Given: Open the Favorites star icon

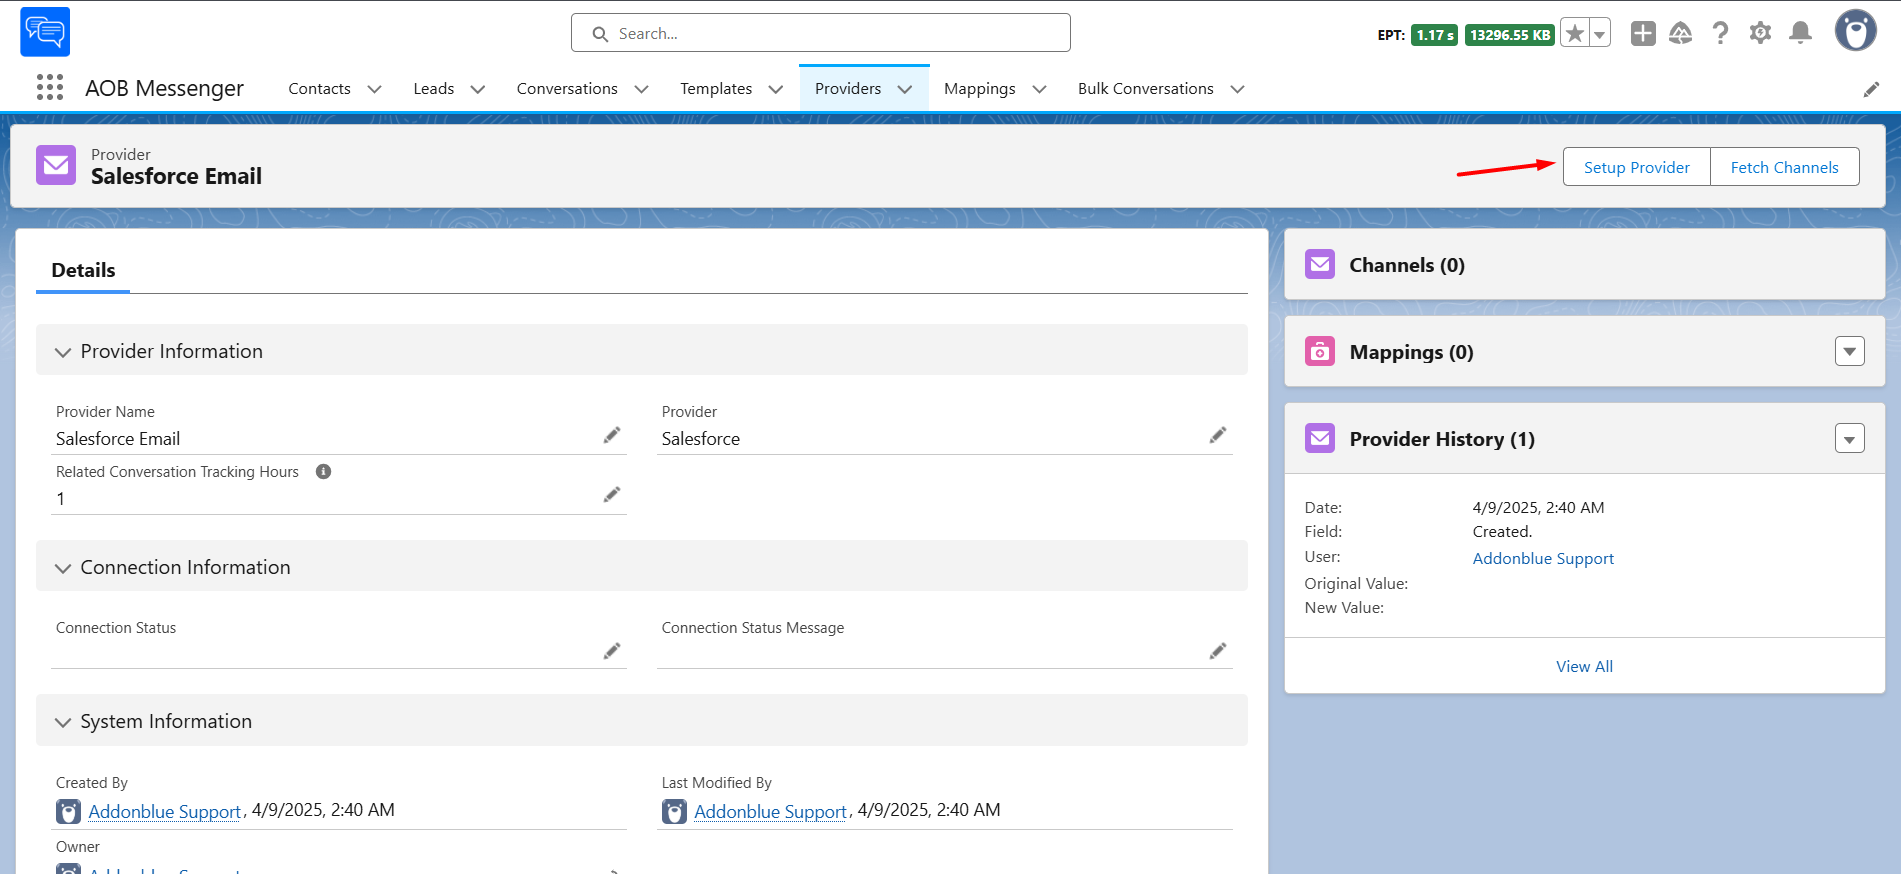Looking at the screenshot, I should tap(1575, 33).
